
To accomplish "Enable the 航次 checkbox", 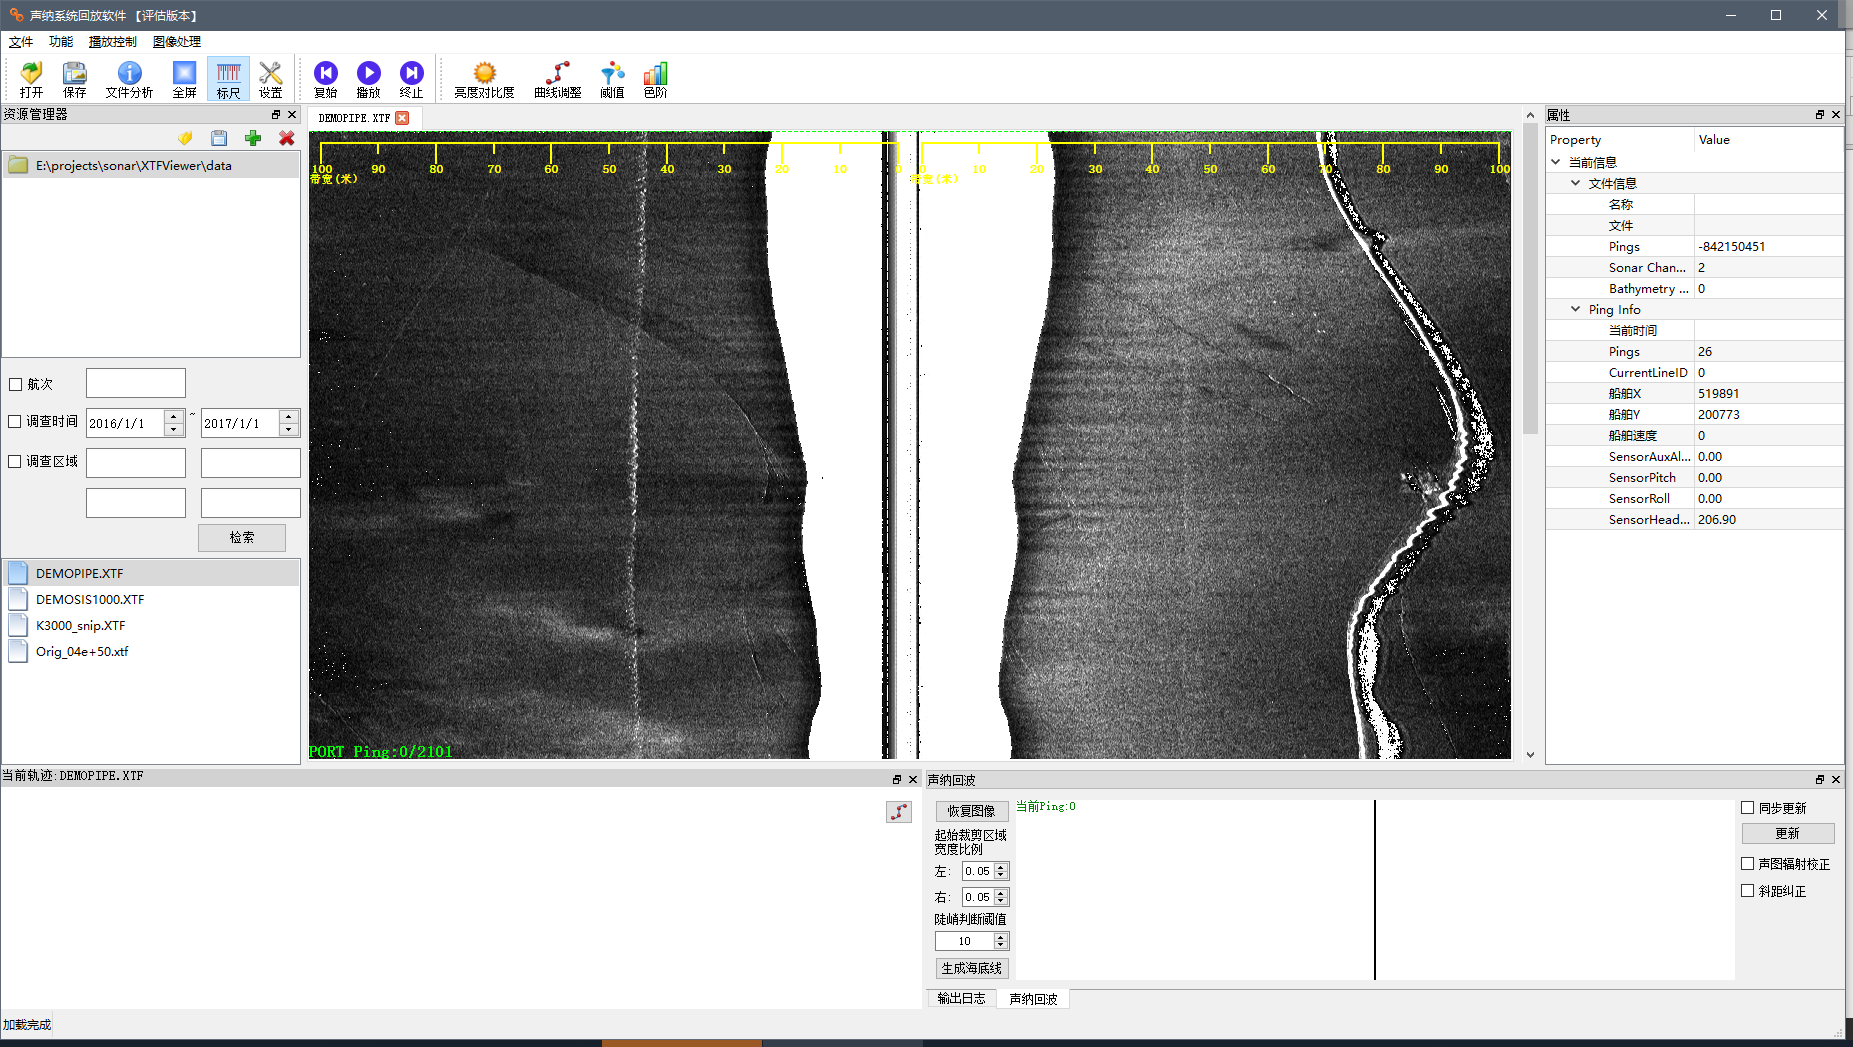I will coord(15,384).
